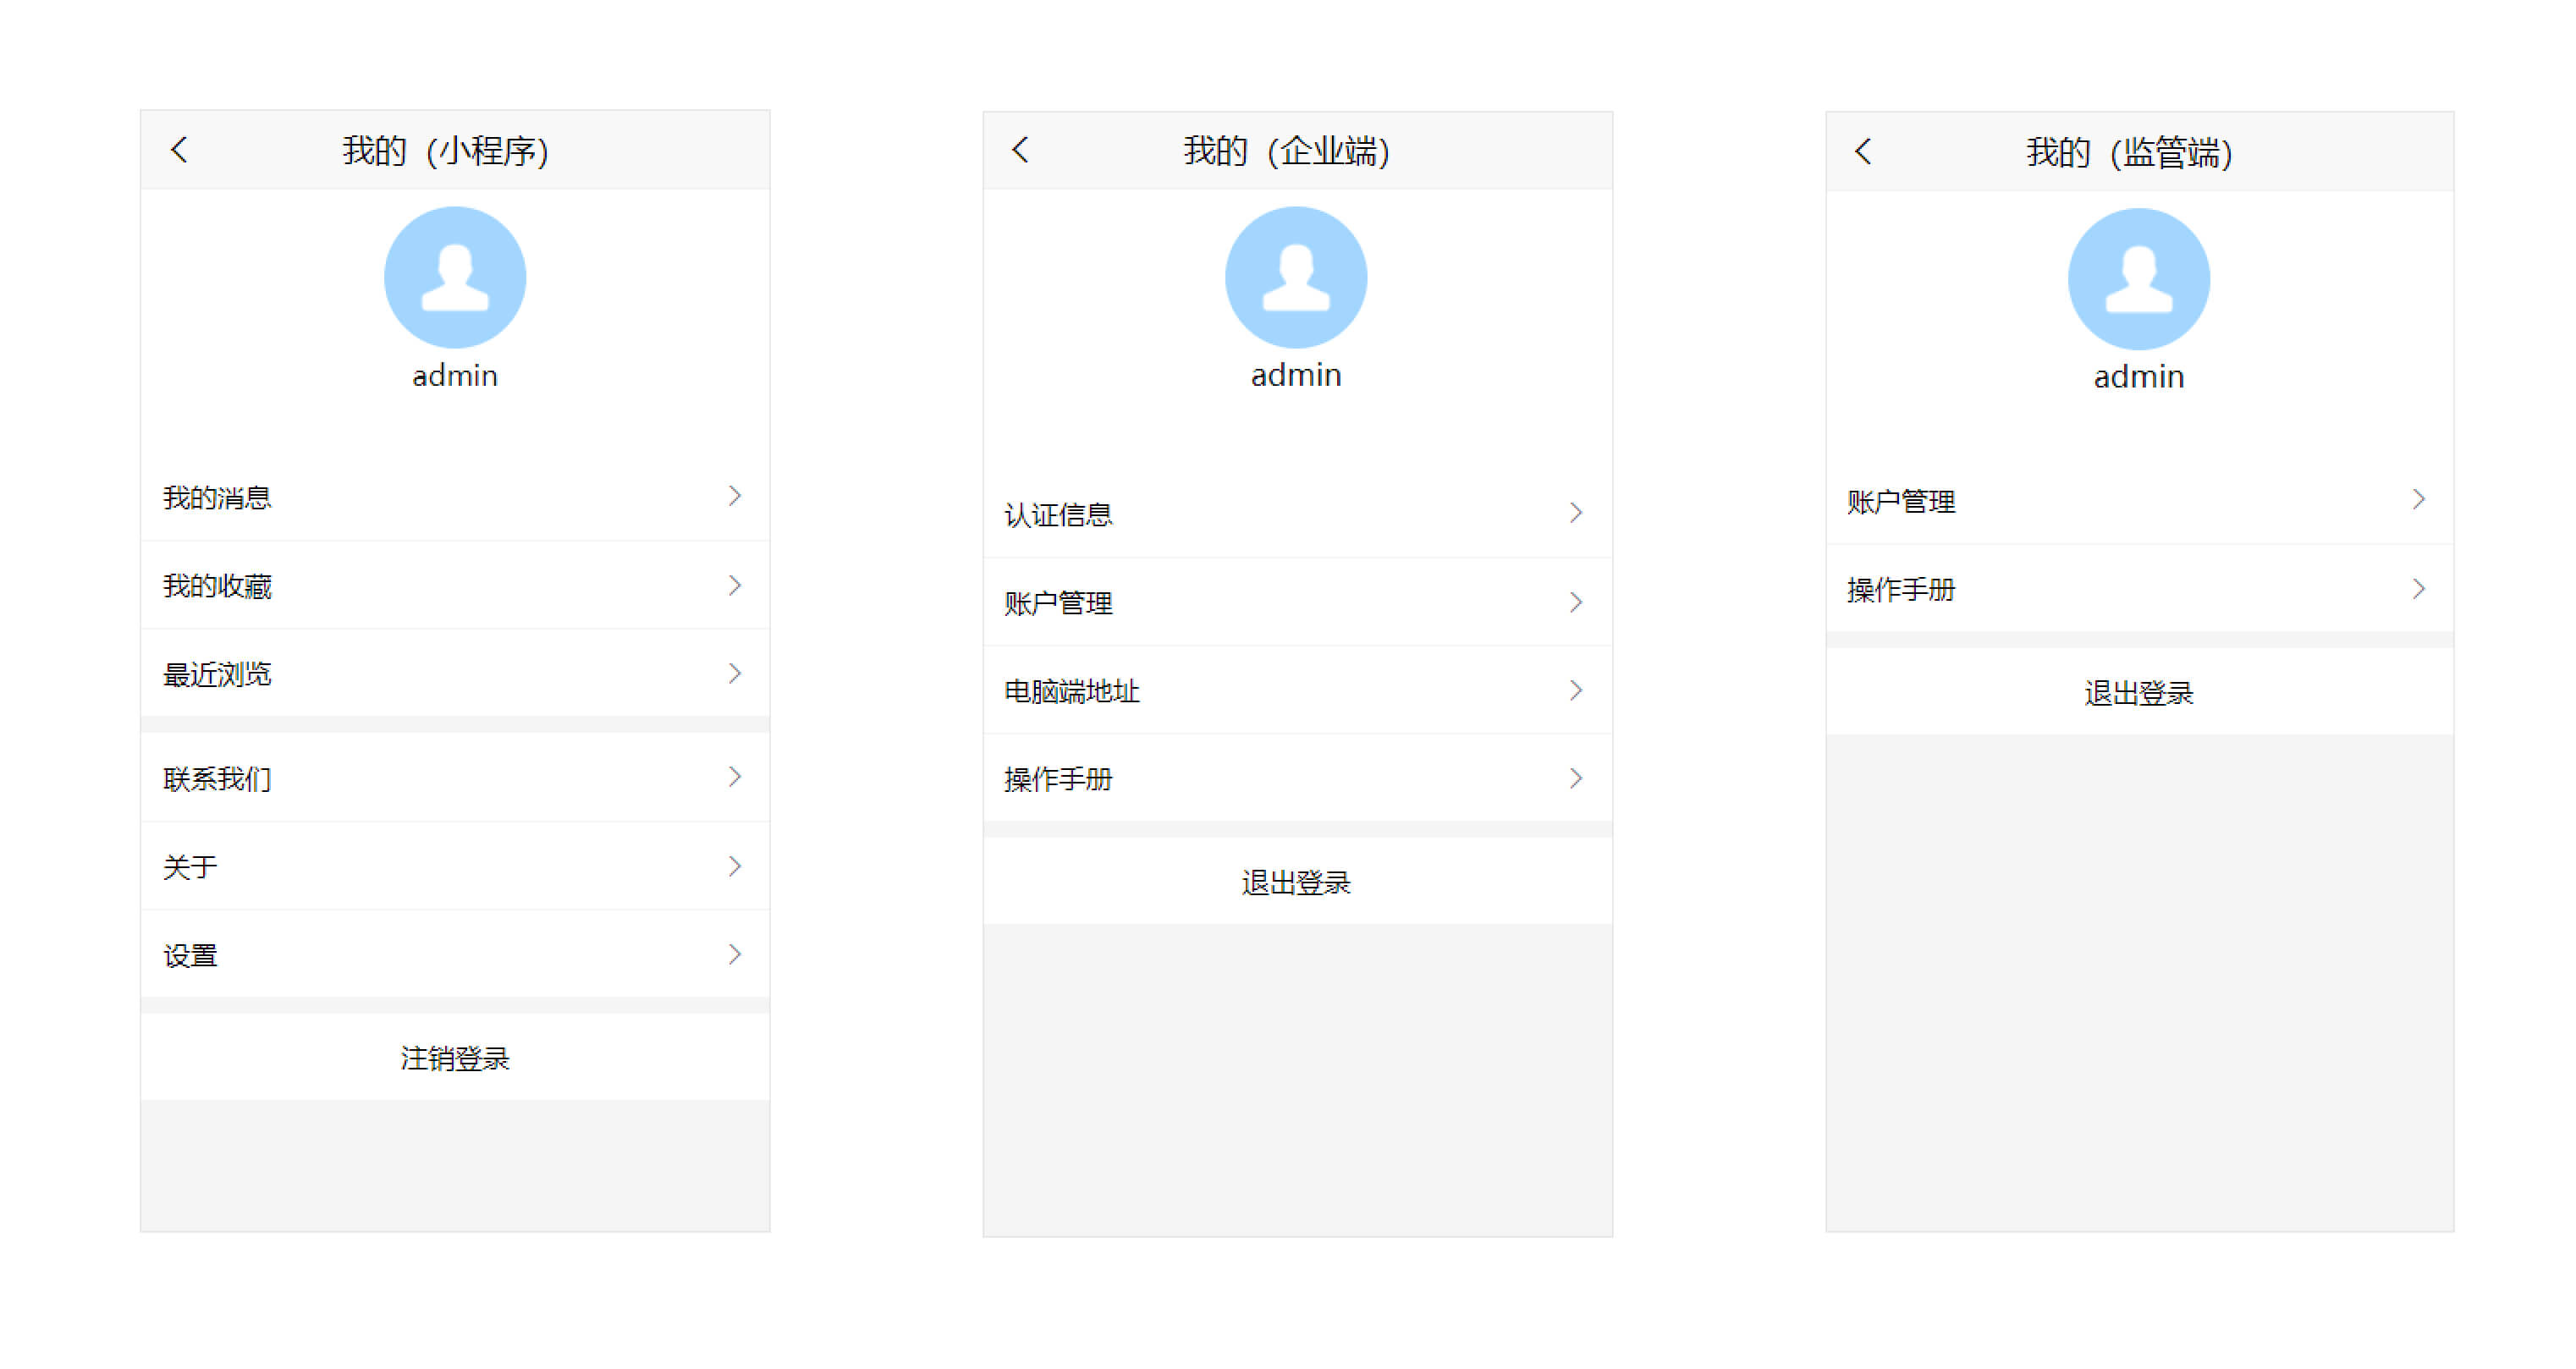The image size is (2576, 1369).
Task: Click the admin avatar on the 小程序 page
Action: pyautogui.click(x=455, y=277)
